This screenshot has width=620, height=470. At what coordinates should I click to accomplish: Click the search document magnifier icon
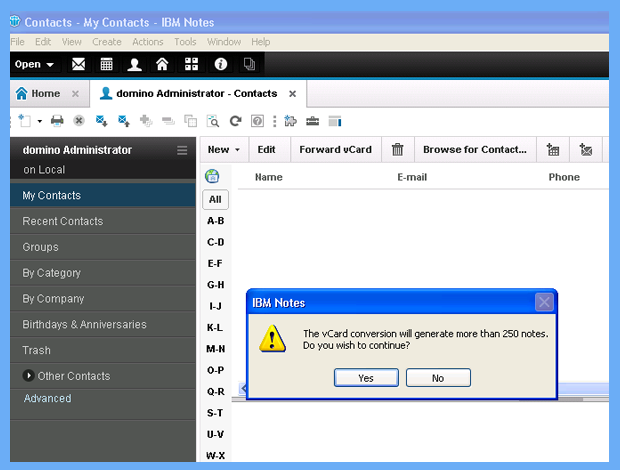click(213, 121)
